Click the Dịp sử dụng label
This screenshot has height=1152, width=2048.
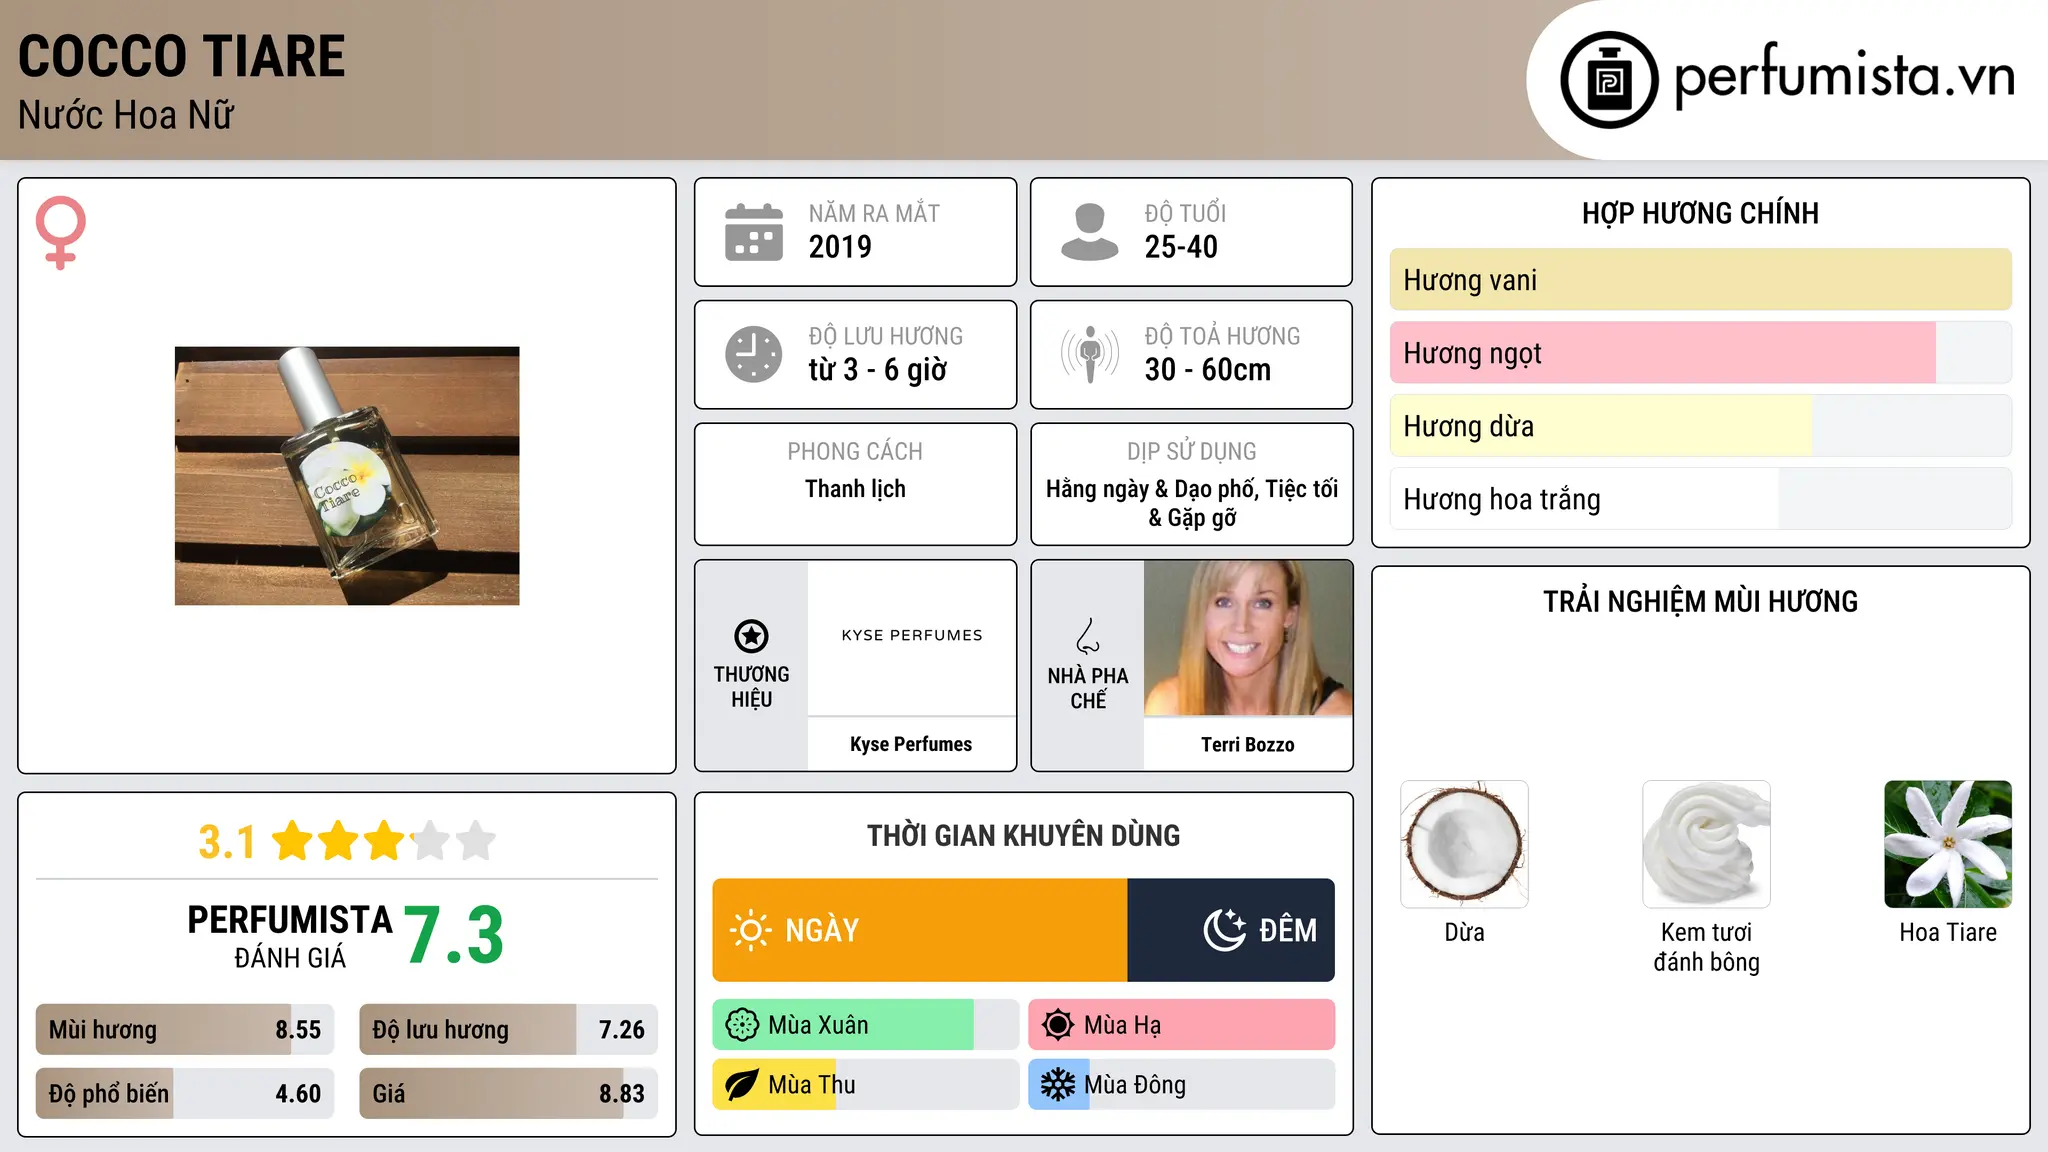(1192, 452)
